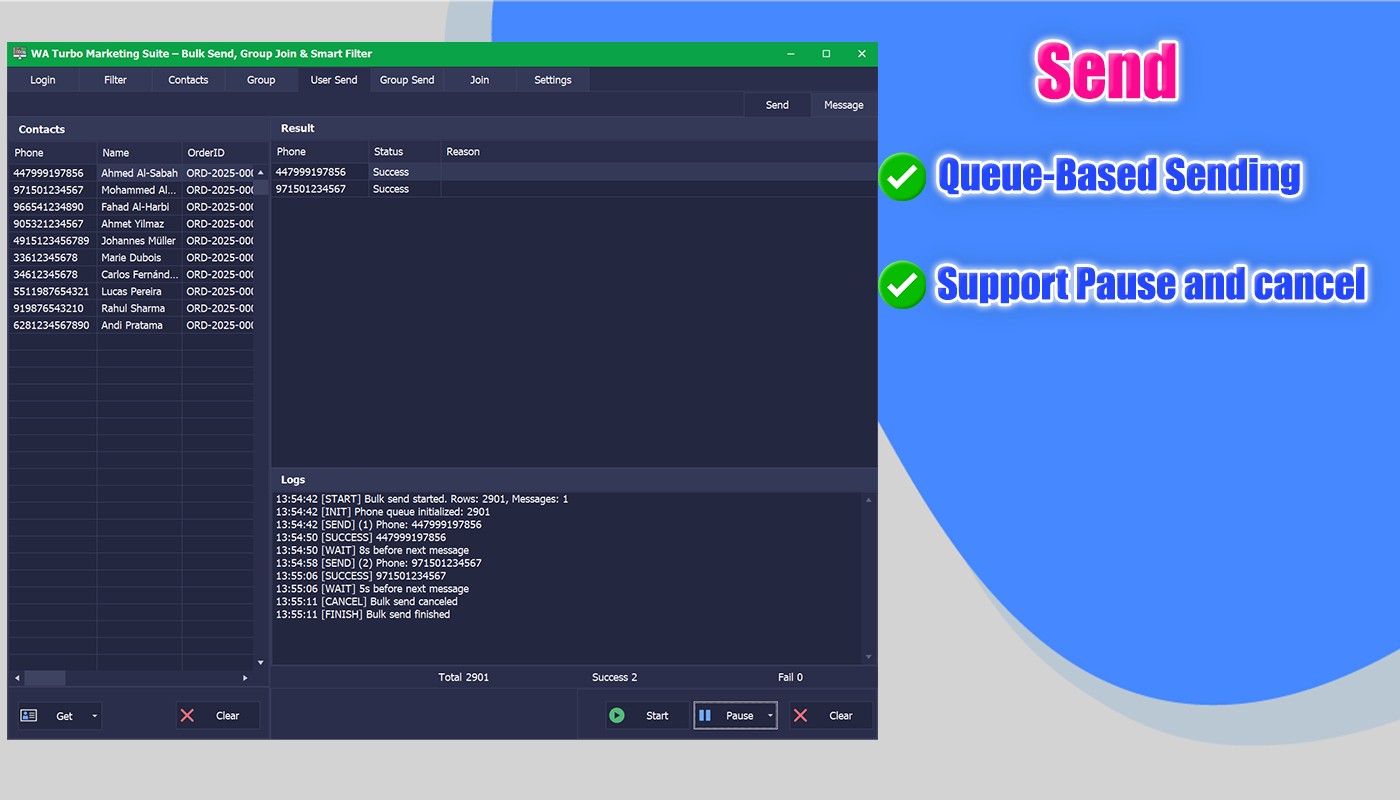Clear the Contacts list with its Clear button
The height and width of the screenshot is (800, 1400).
tap(217, 715)
